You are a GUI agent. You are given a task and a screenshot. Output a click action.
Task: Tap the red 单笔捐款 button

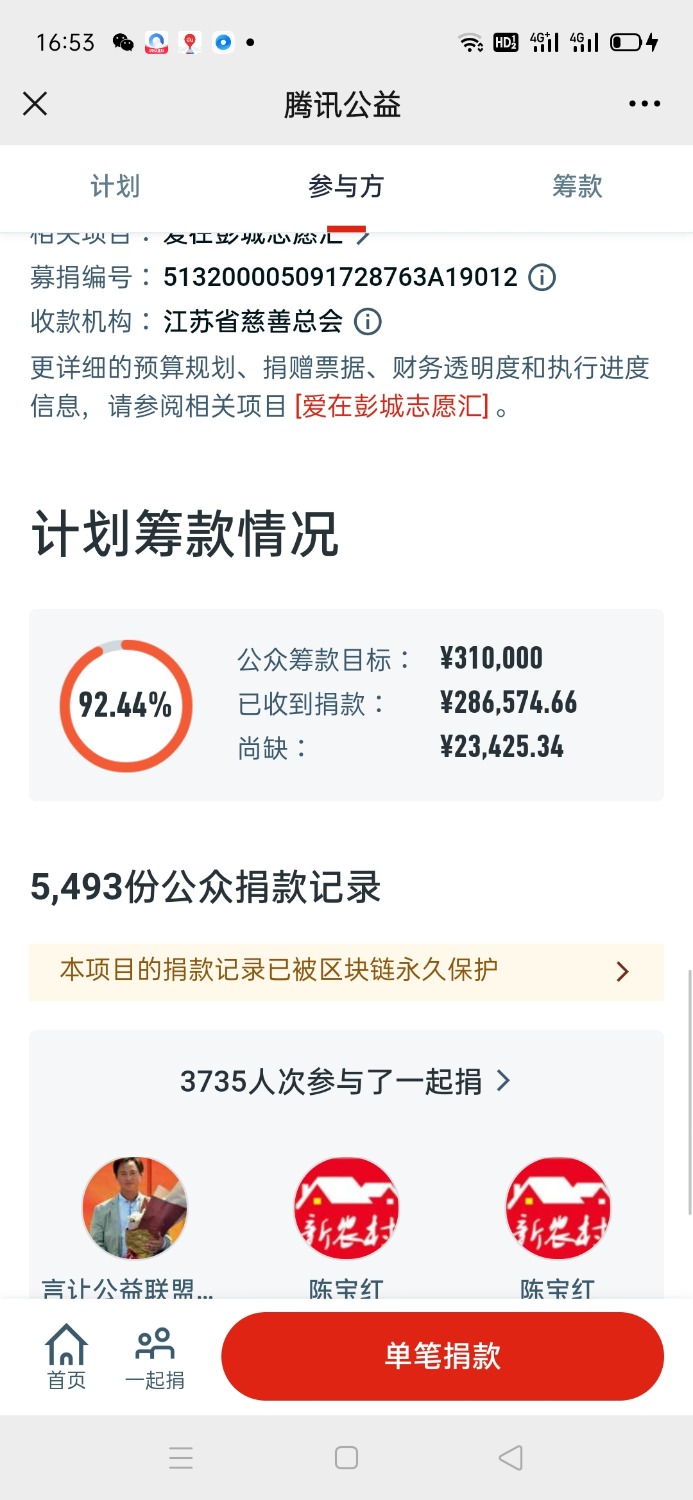point(442,1356)
